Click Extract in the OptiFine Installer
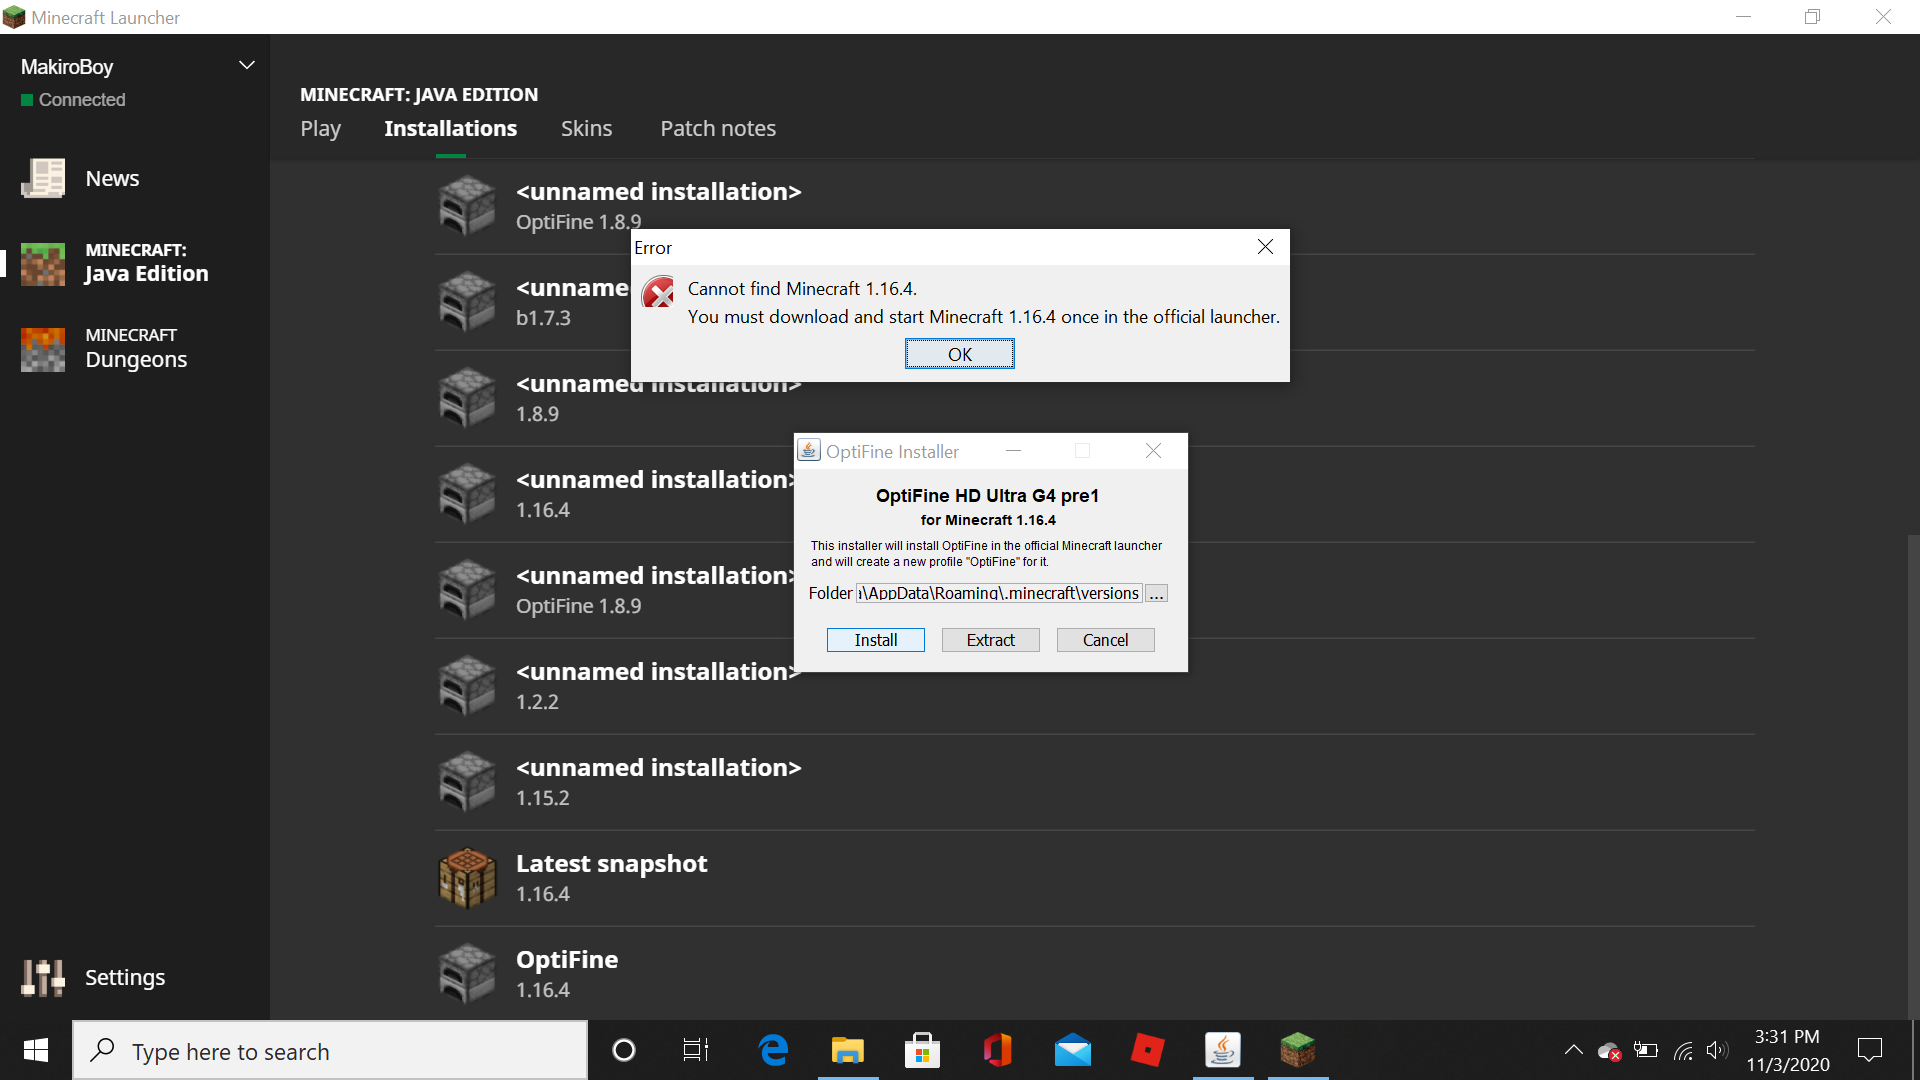Screen dimensions: 1920x1080 (990, 640)
